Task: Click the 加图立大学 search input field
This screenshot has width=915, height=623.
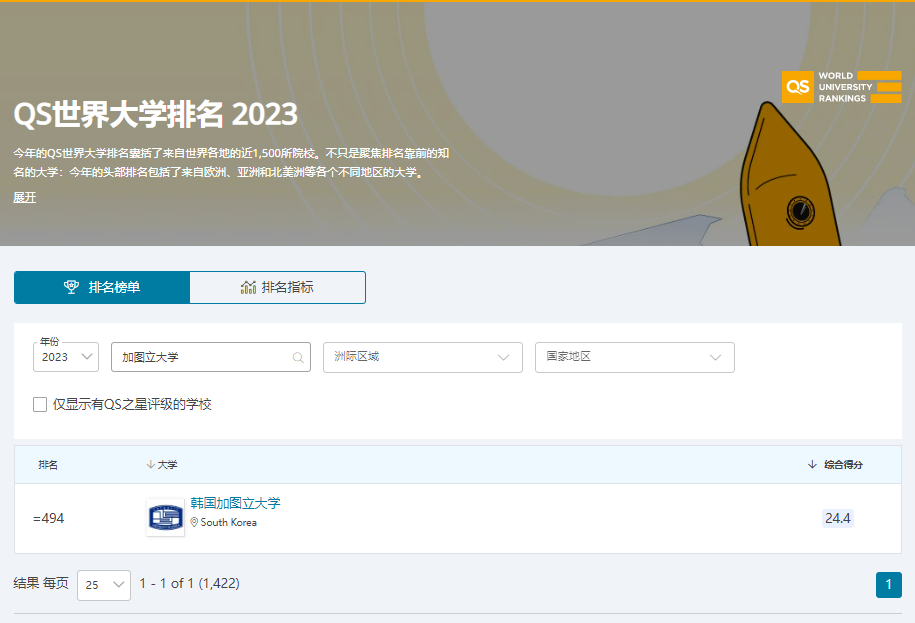Action: point(211,357)
